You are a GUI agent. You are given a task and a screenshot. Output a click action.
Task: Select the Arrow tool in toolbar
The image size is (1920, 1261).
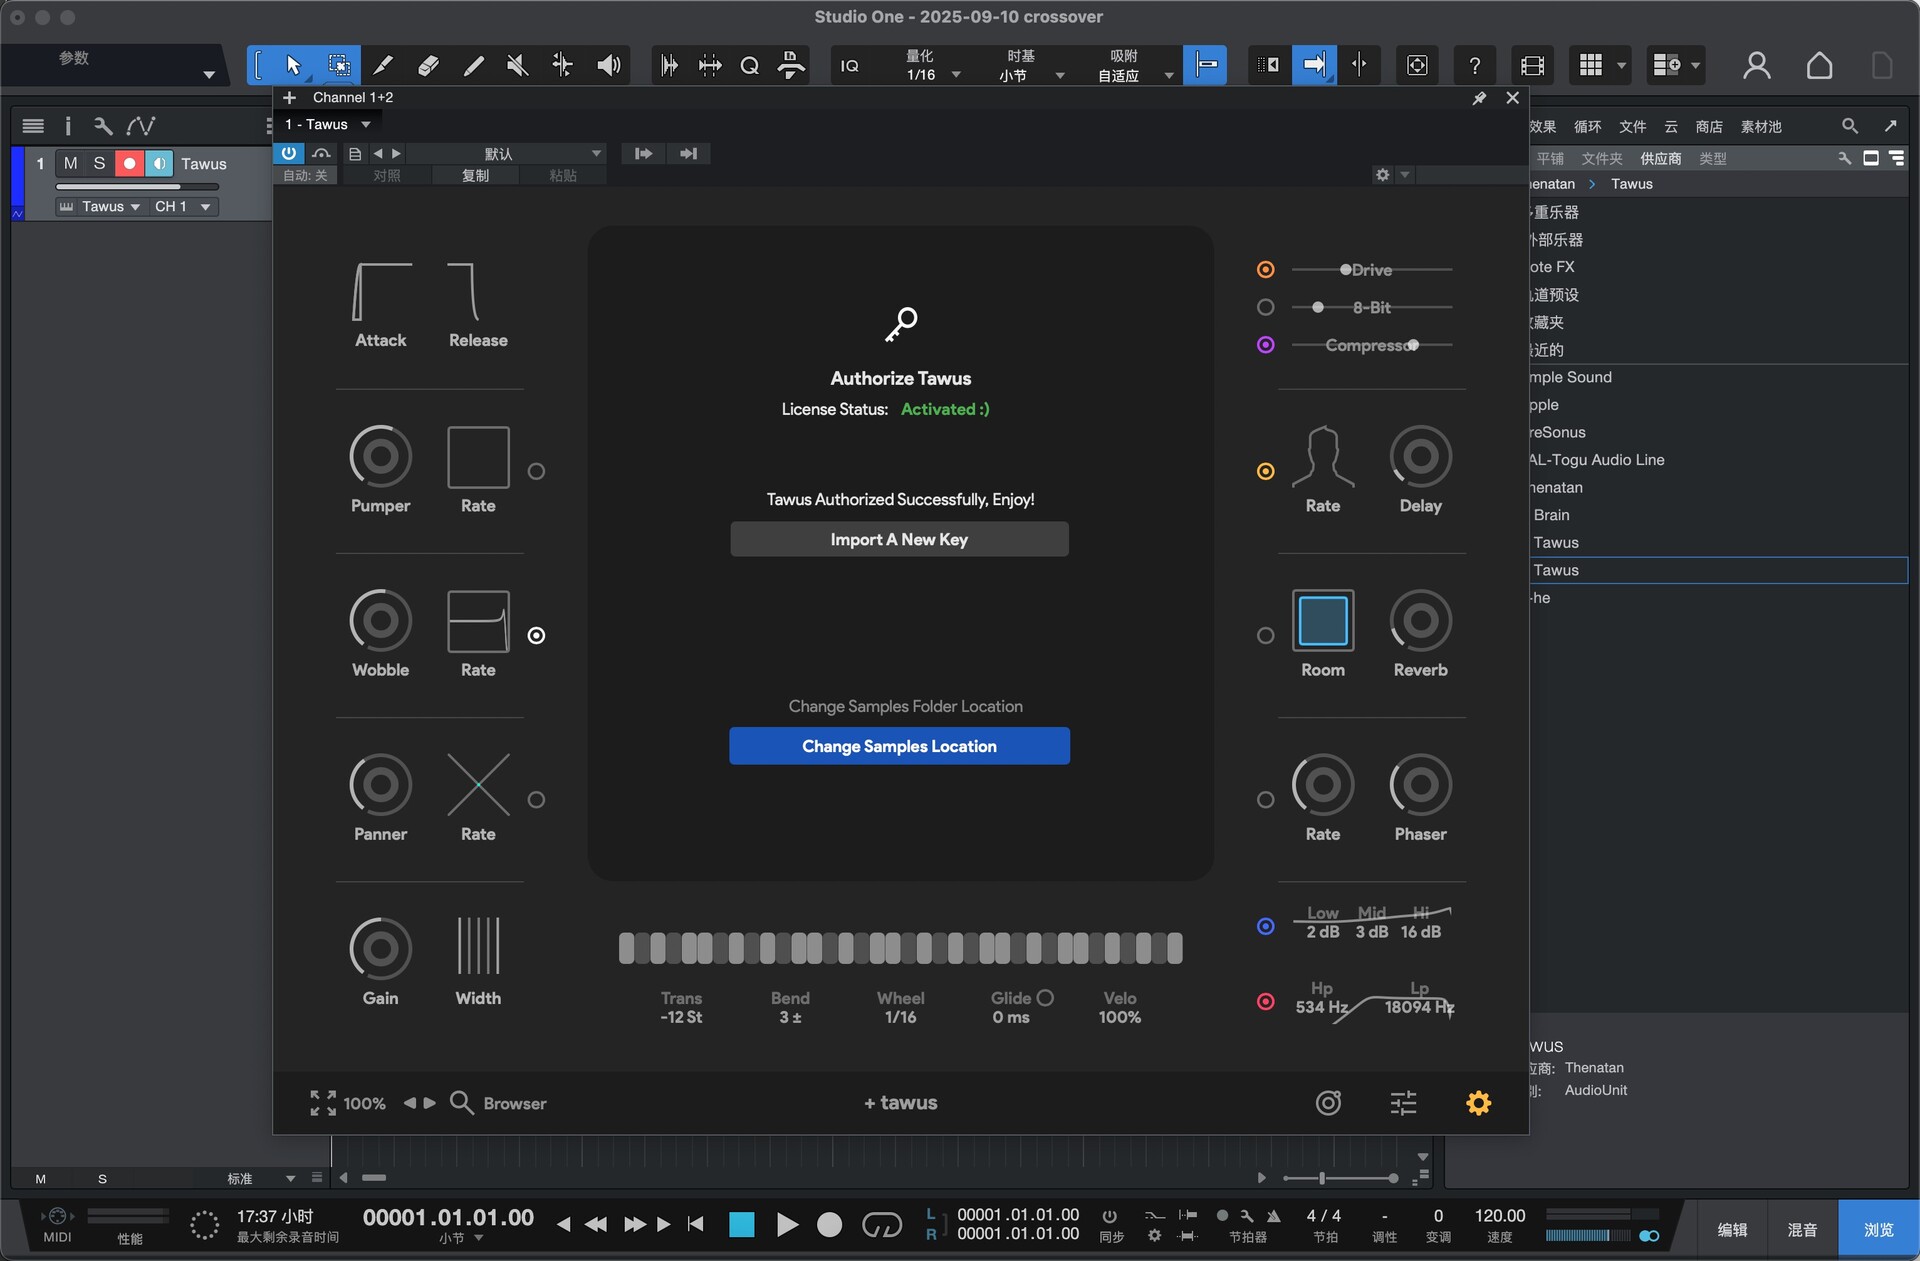point(293,65)
